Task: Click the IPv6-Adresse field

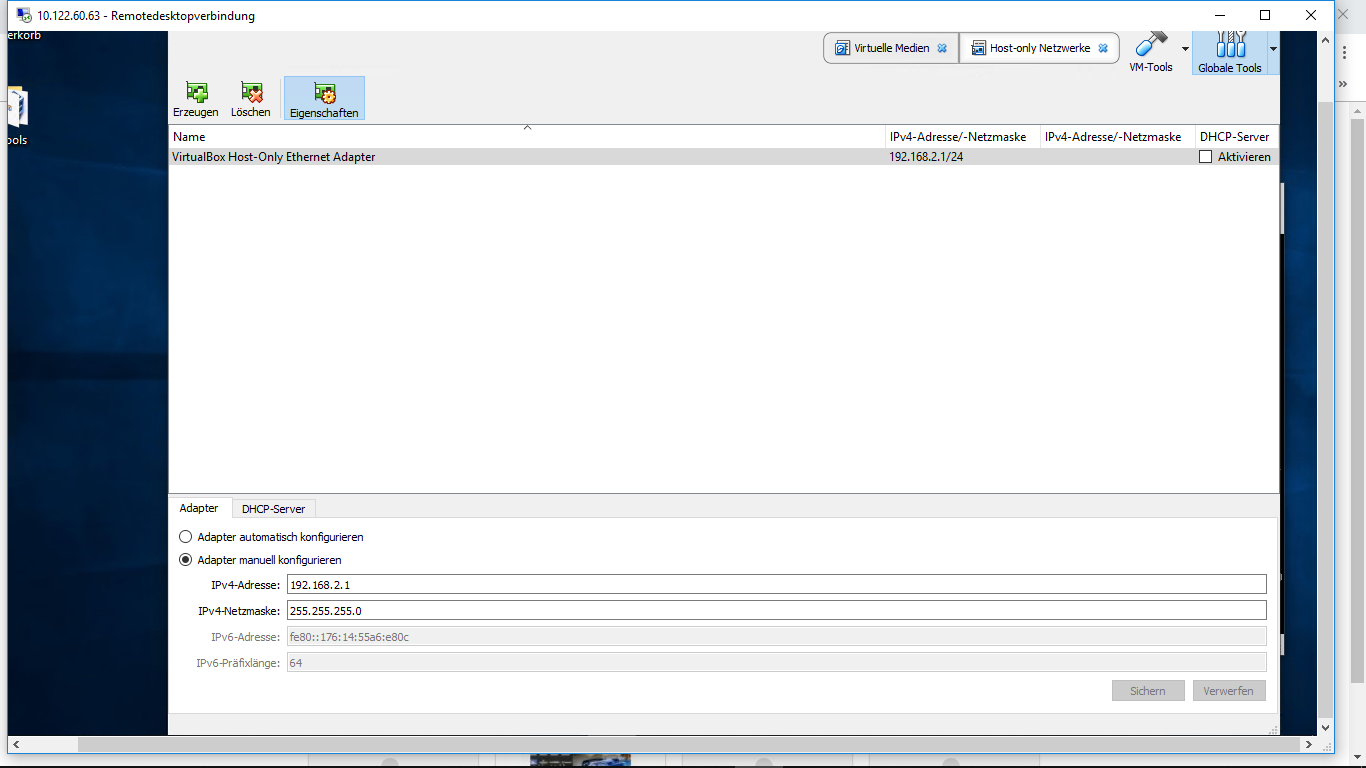Action: [776, 637]
